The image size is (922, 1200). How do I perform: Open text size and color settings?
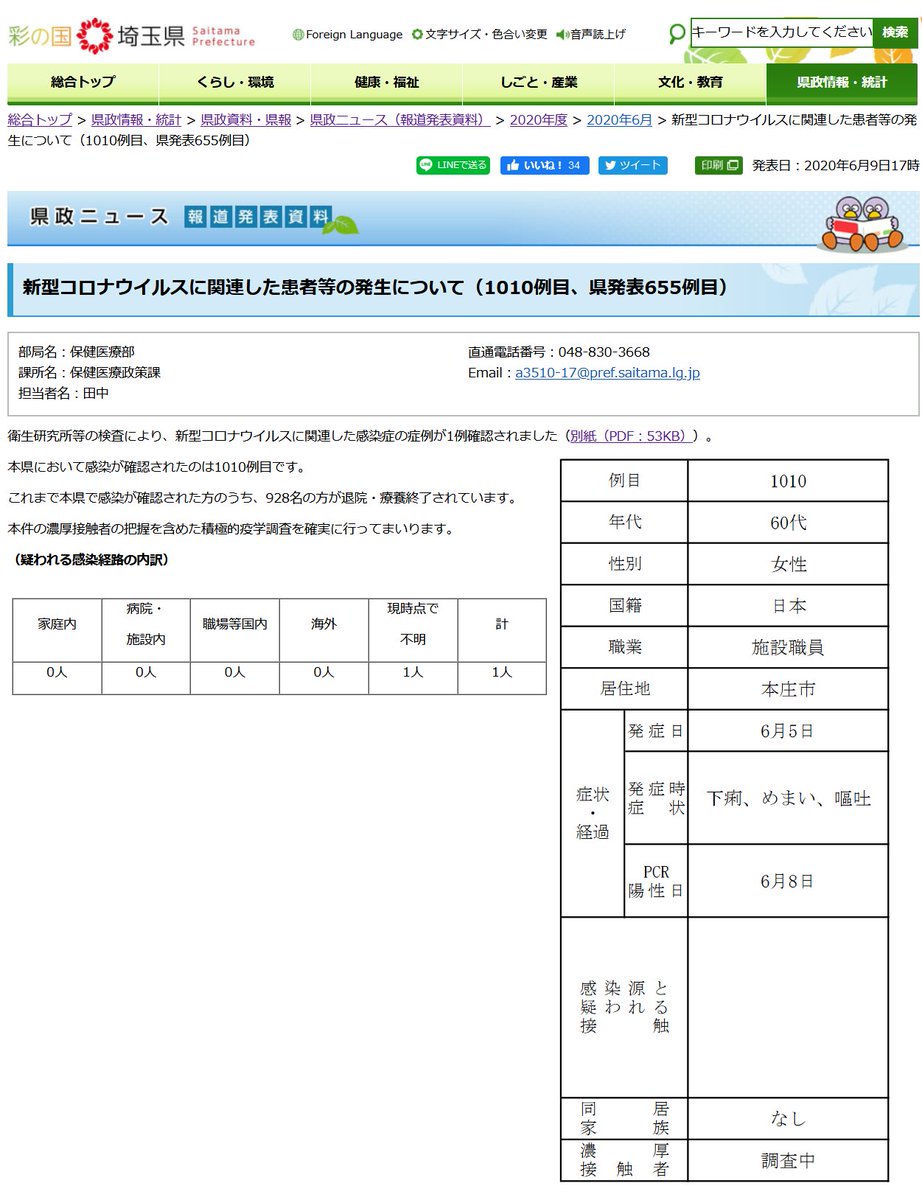click(480, 34)
